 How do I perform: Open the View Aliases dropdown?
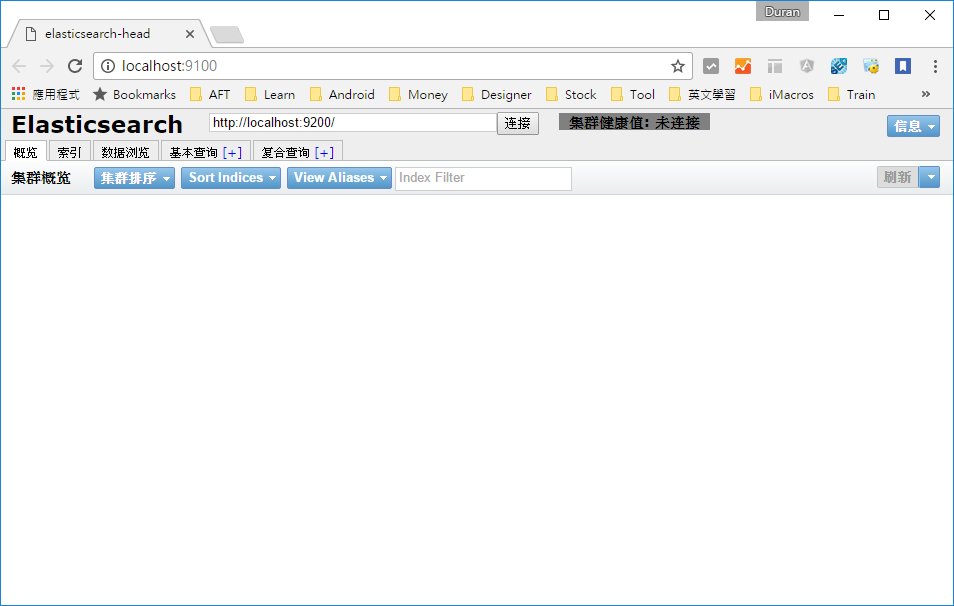click(337, 177)
